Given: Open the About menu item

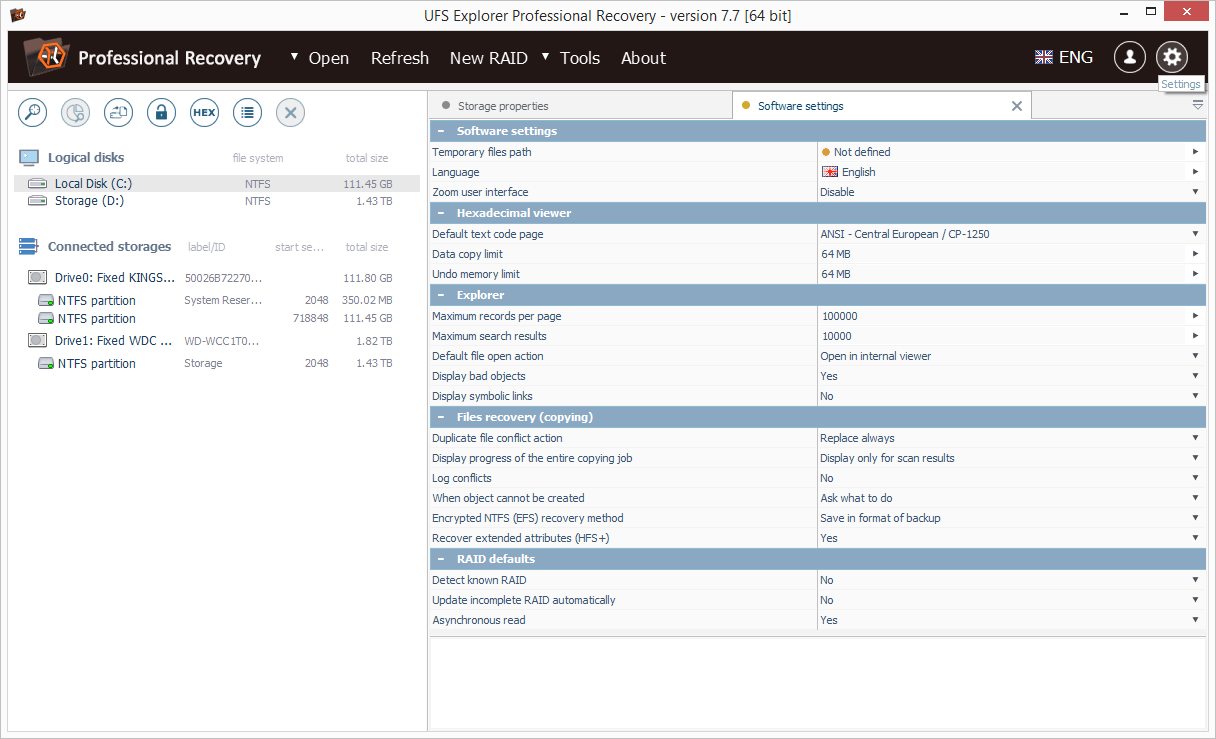Looking at the screenshot, I should pyautogui.click(x=643, y=58).
